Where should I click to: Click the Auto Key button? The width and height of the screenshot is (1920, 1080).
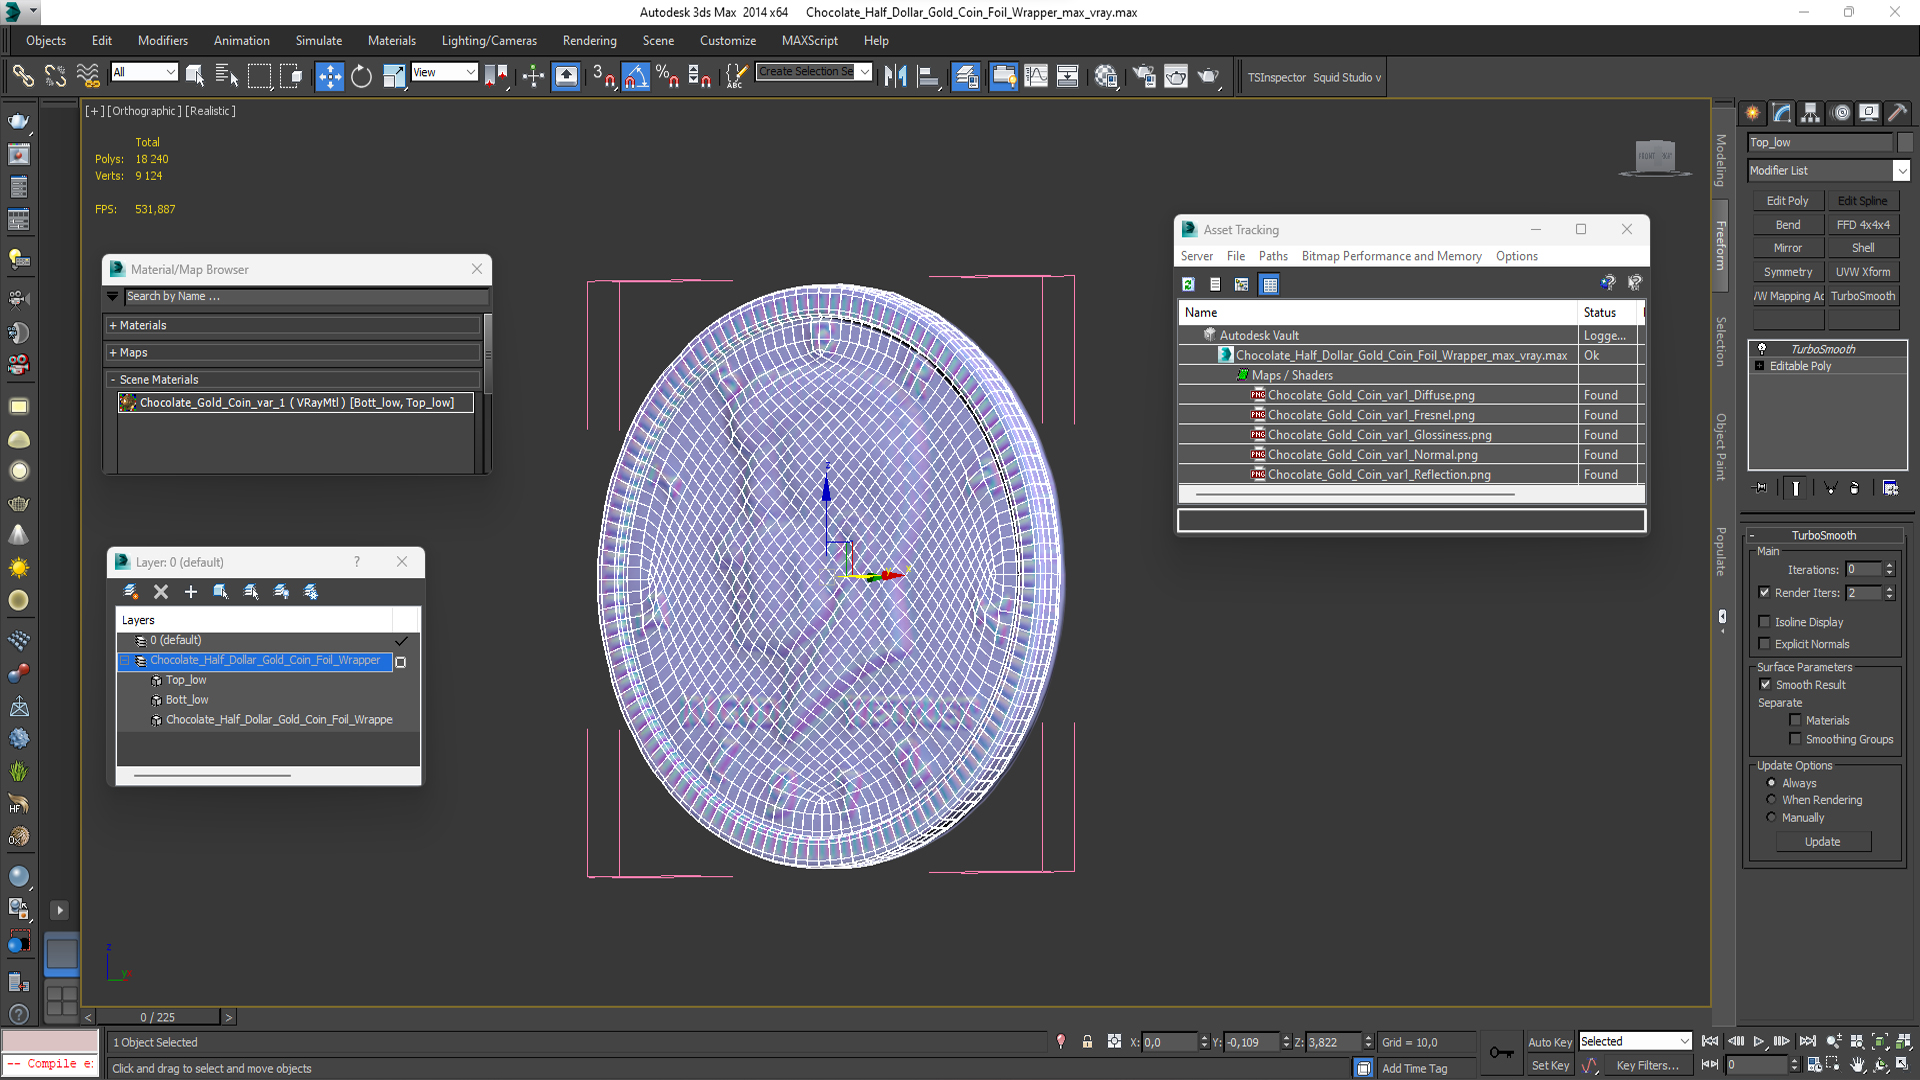1550,1042
